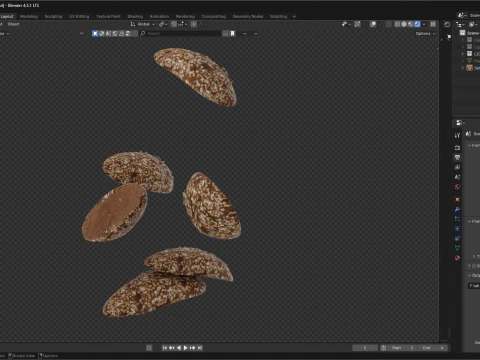Switch to the UV Editing workspace

tap(79, 16)
